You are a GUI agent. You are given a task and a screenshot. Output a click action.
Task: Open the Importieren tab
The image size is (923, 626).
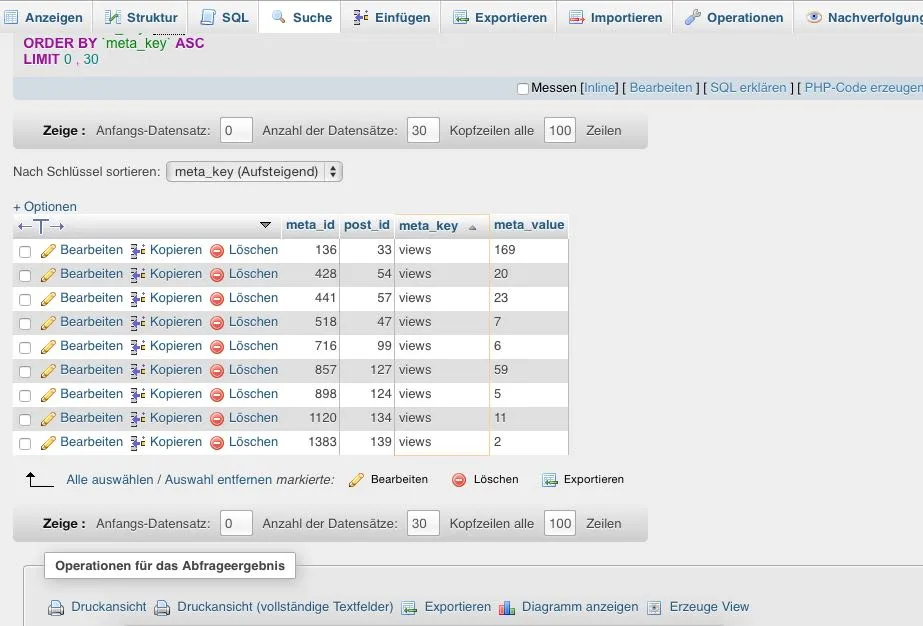(616, 18)
